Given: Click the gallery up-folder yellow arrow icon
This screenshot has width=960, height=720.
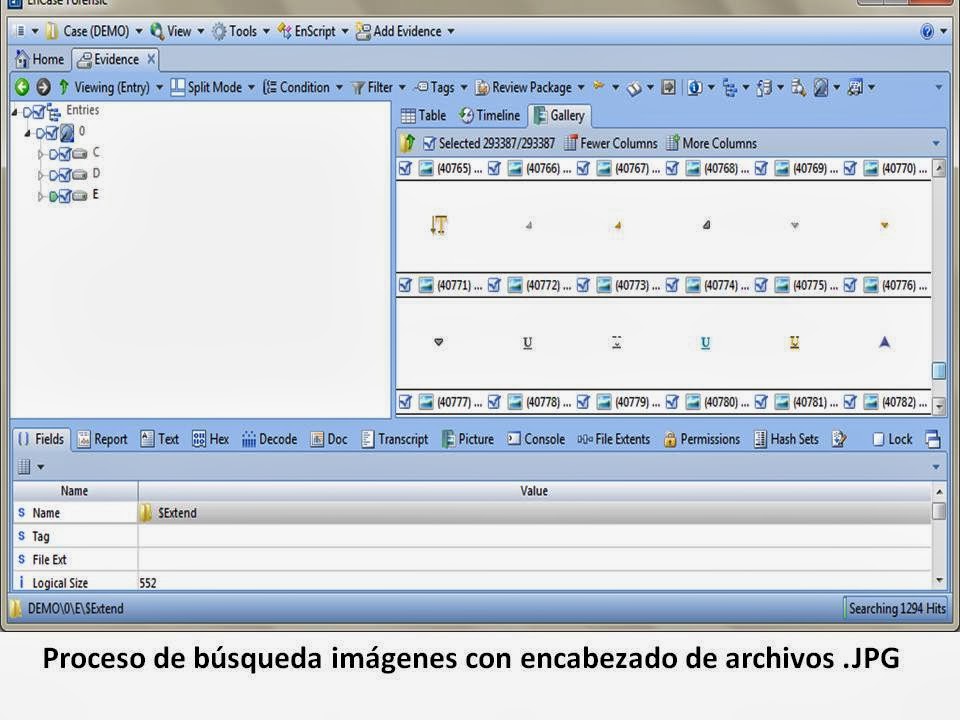Looking at the screenshot, I should pos(408,143).
